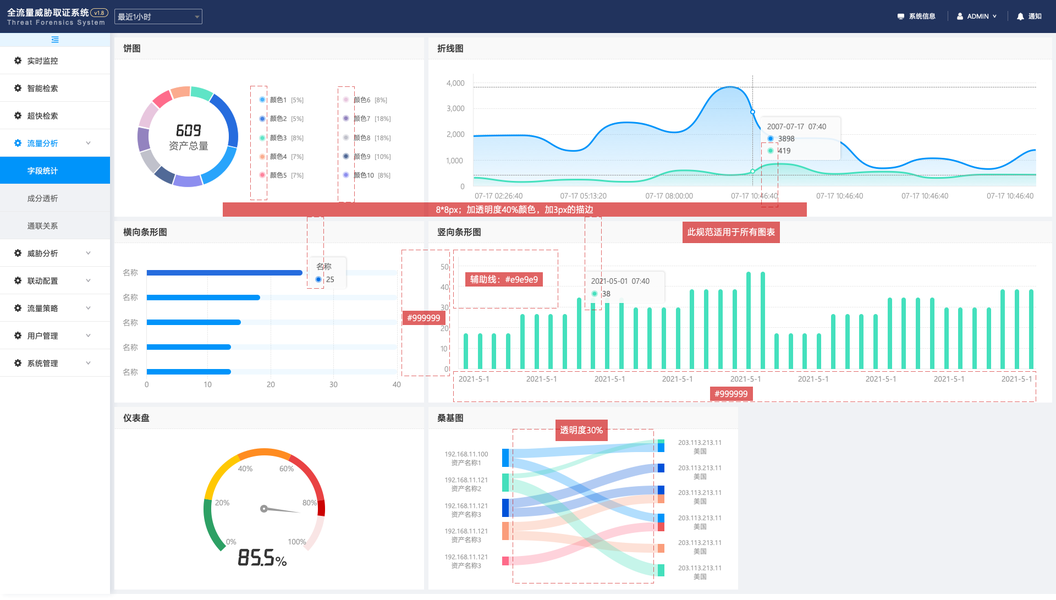Click the 609 资产总量 total in donut center
This screenshot has width=1056, height=600.
188,137
